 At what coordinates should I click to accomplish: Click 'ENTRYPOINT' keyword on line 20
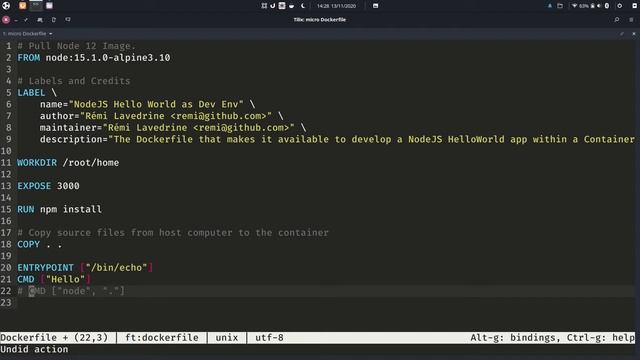pyautogui.click(x=45, y=267)
